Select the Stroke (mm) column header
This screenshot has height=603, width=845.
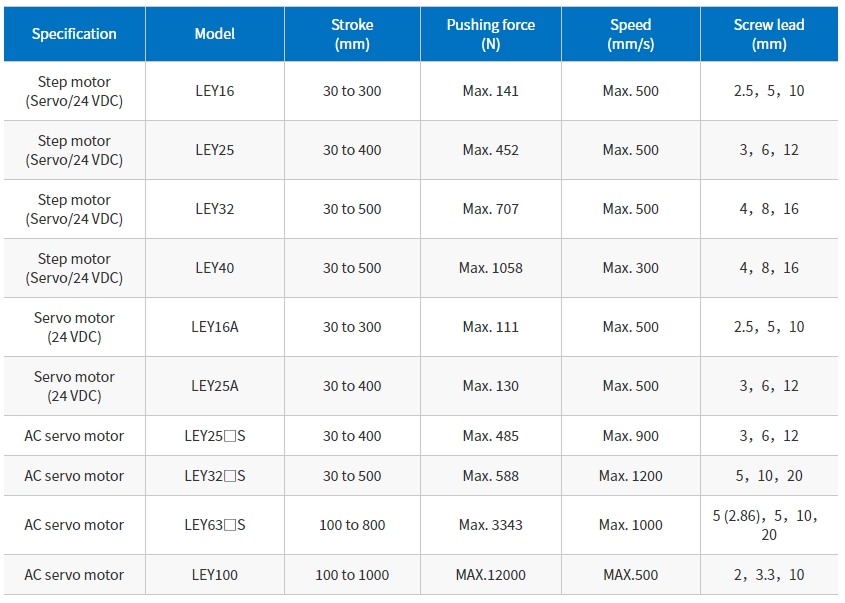(x=352, y=34)
